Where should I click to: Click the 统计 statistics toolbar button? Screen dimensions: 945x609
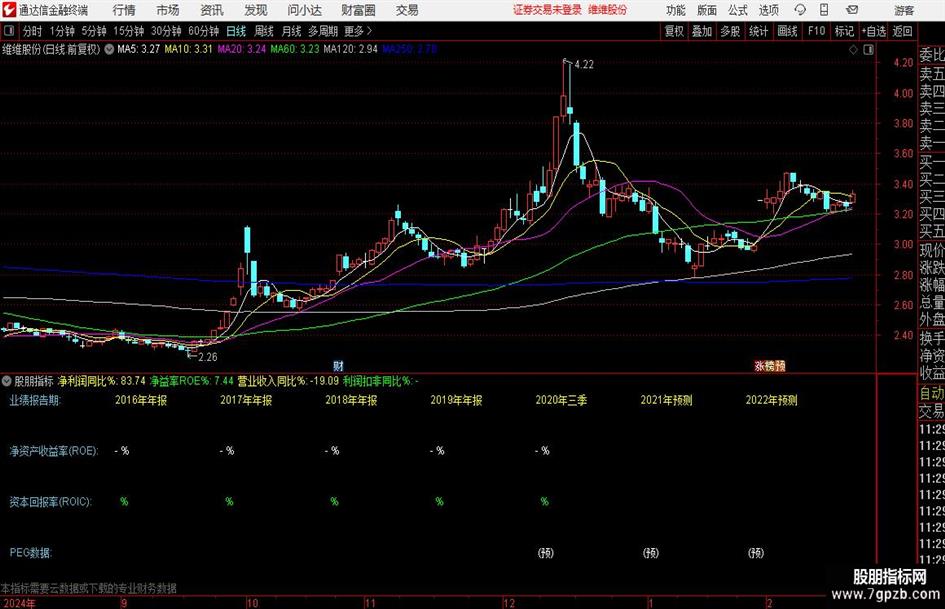tap(759, 31)
